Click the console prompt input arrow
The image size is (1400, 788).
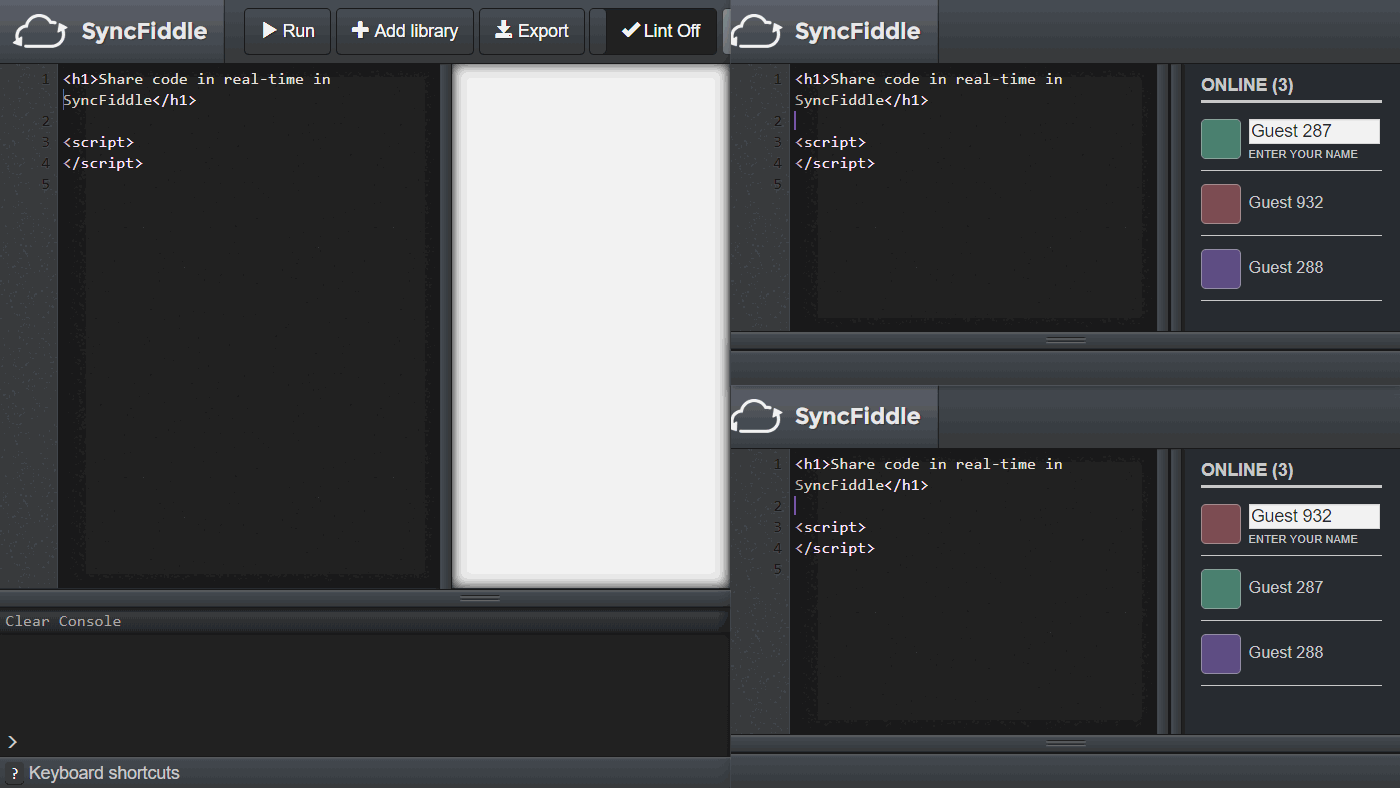pyautogui.click(x=12, y=741)
